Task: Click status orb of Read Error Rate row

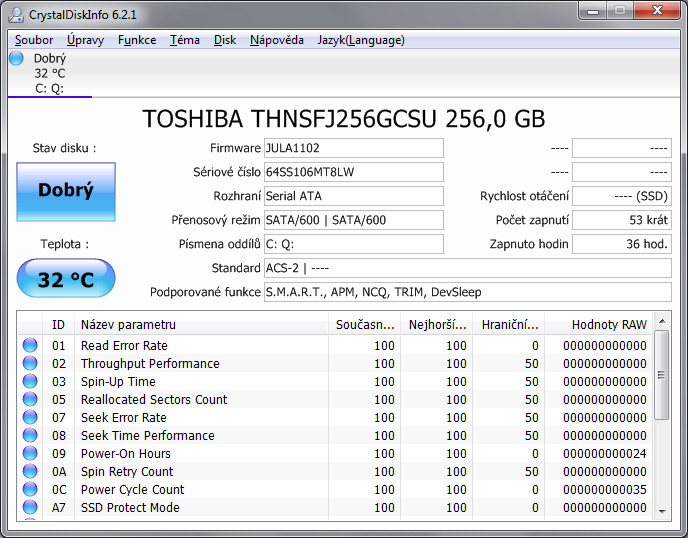Action: [30, 346]
